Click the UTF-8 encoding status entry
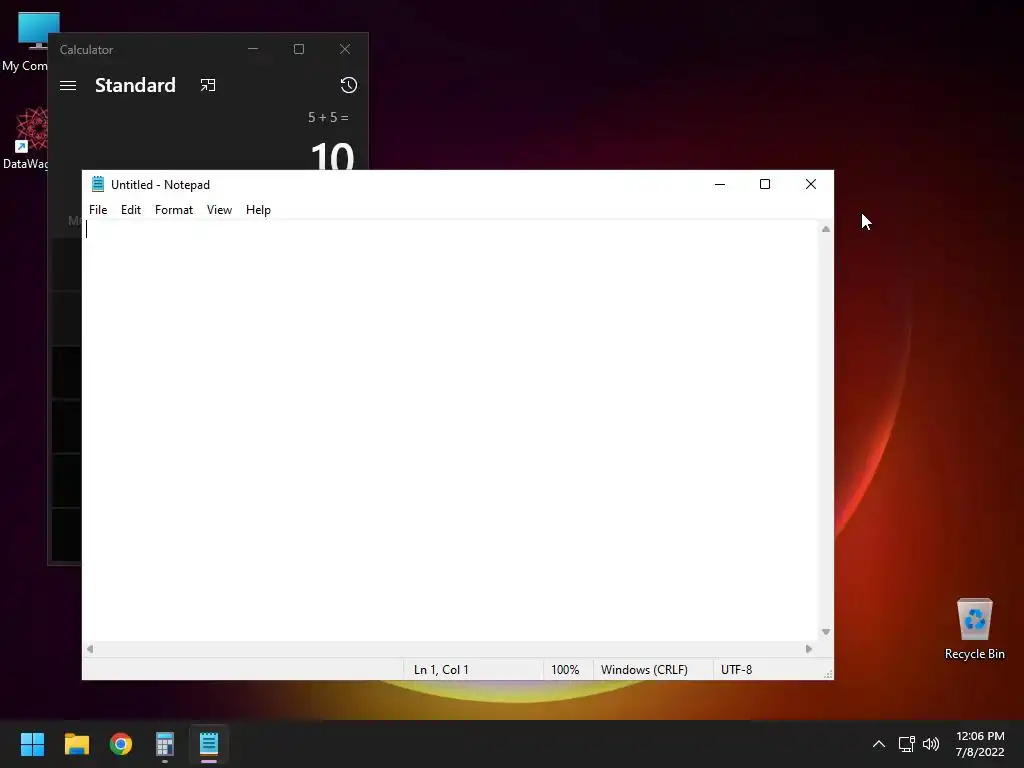 coord(736,670)
